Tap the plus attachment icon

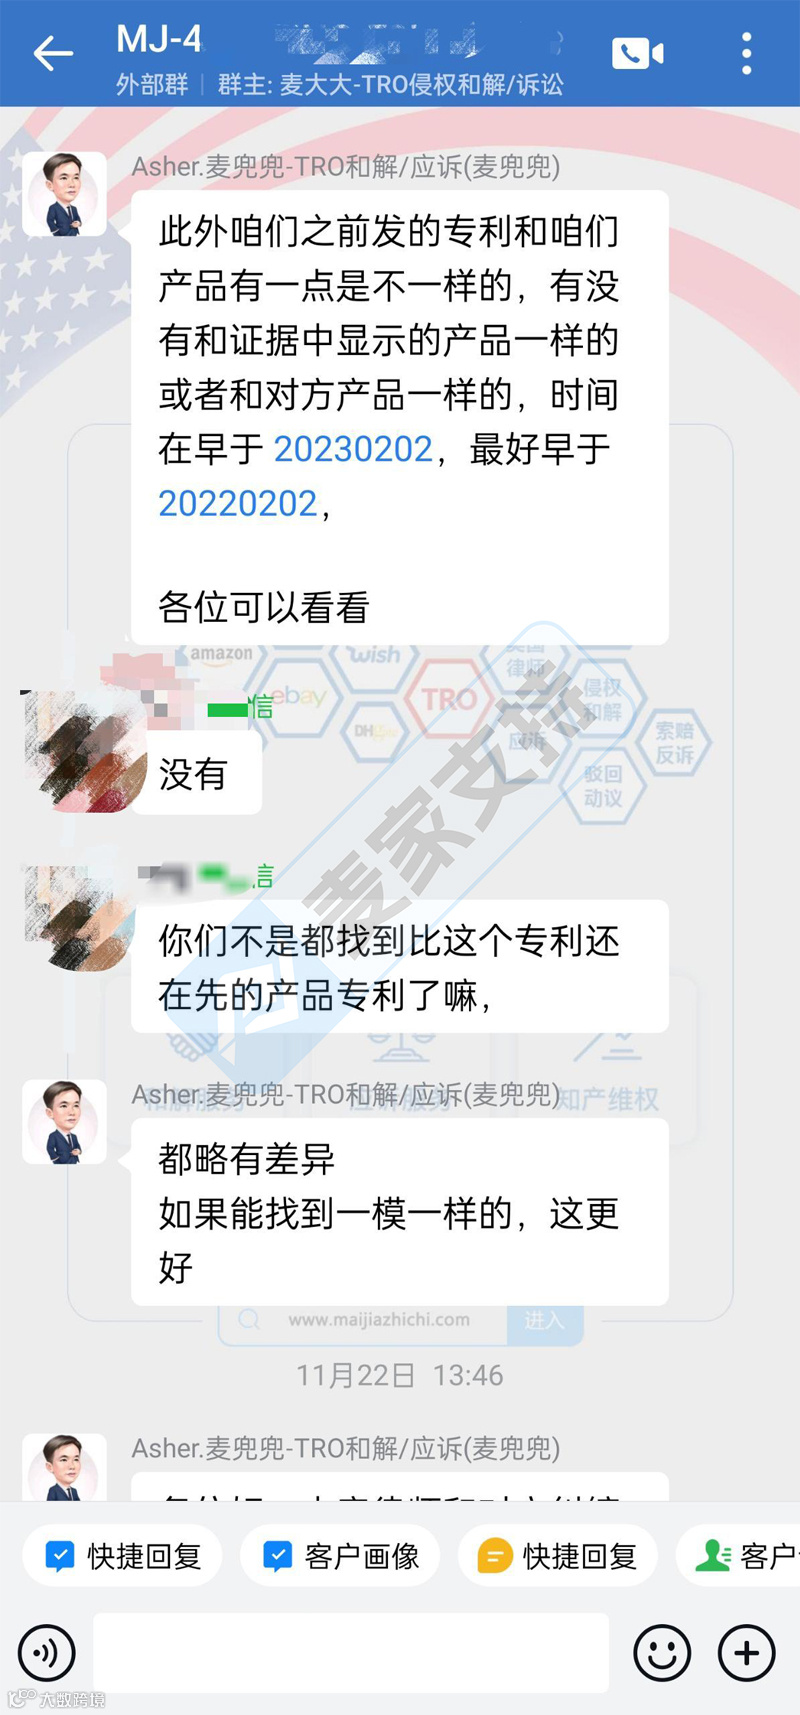[746, 1652]
